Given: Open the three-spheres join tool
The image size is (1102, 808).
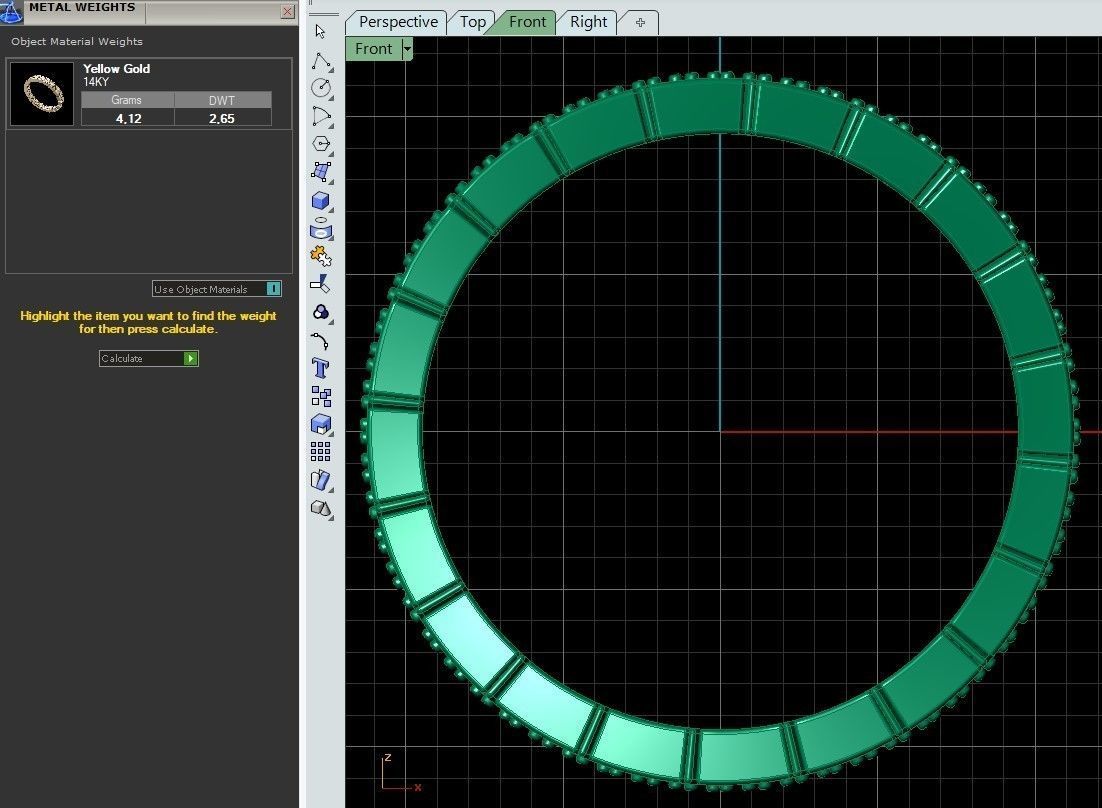Looking at the screenshot, I should click(321, 313).
